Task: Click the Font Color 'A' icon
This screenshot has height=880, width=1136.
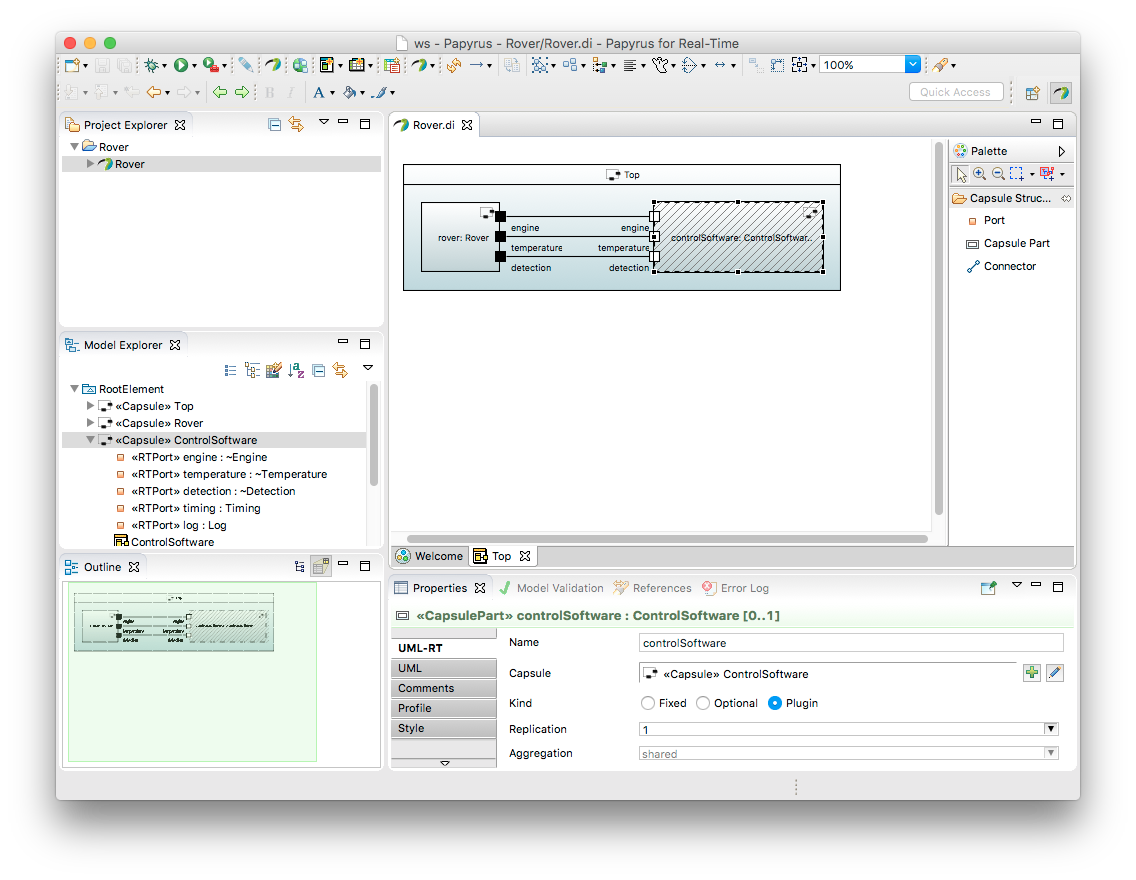Action: (319, 92)
